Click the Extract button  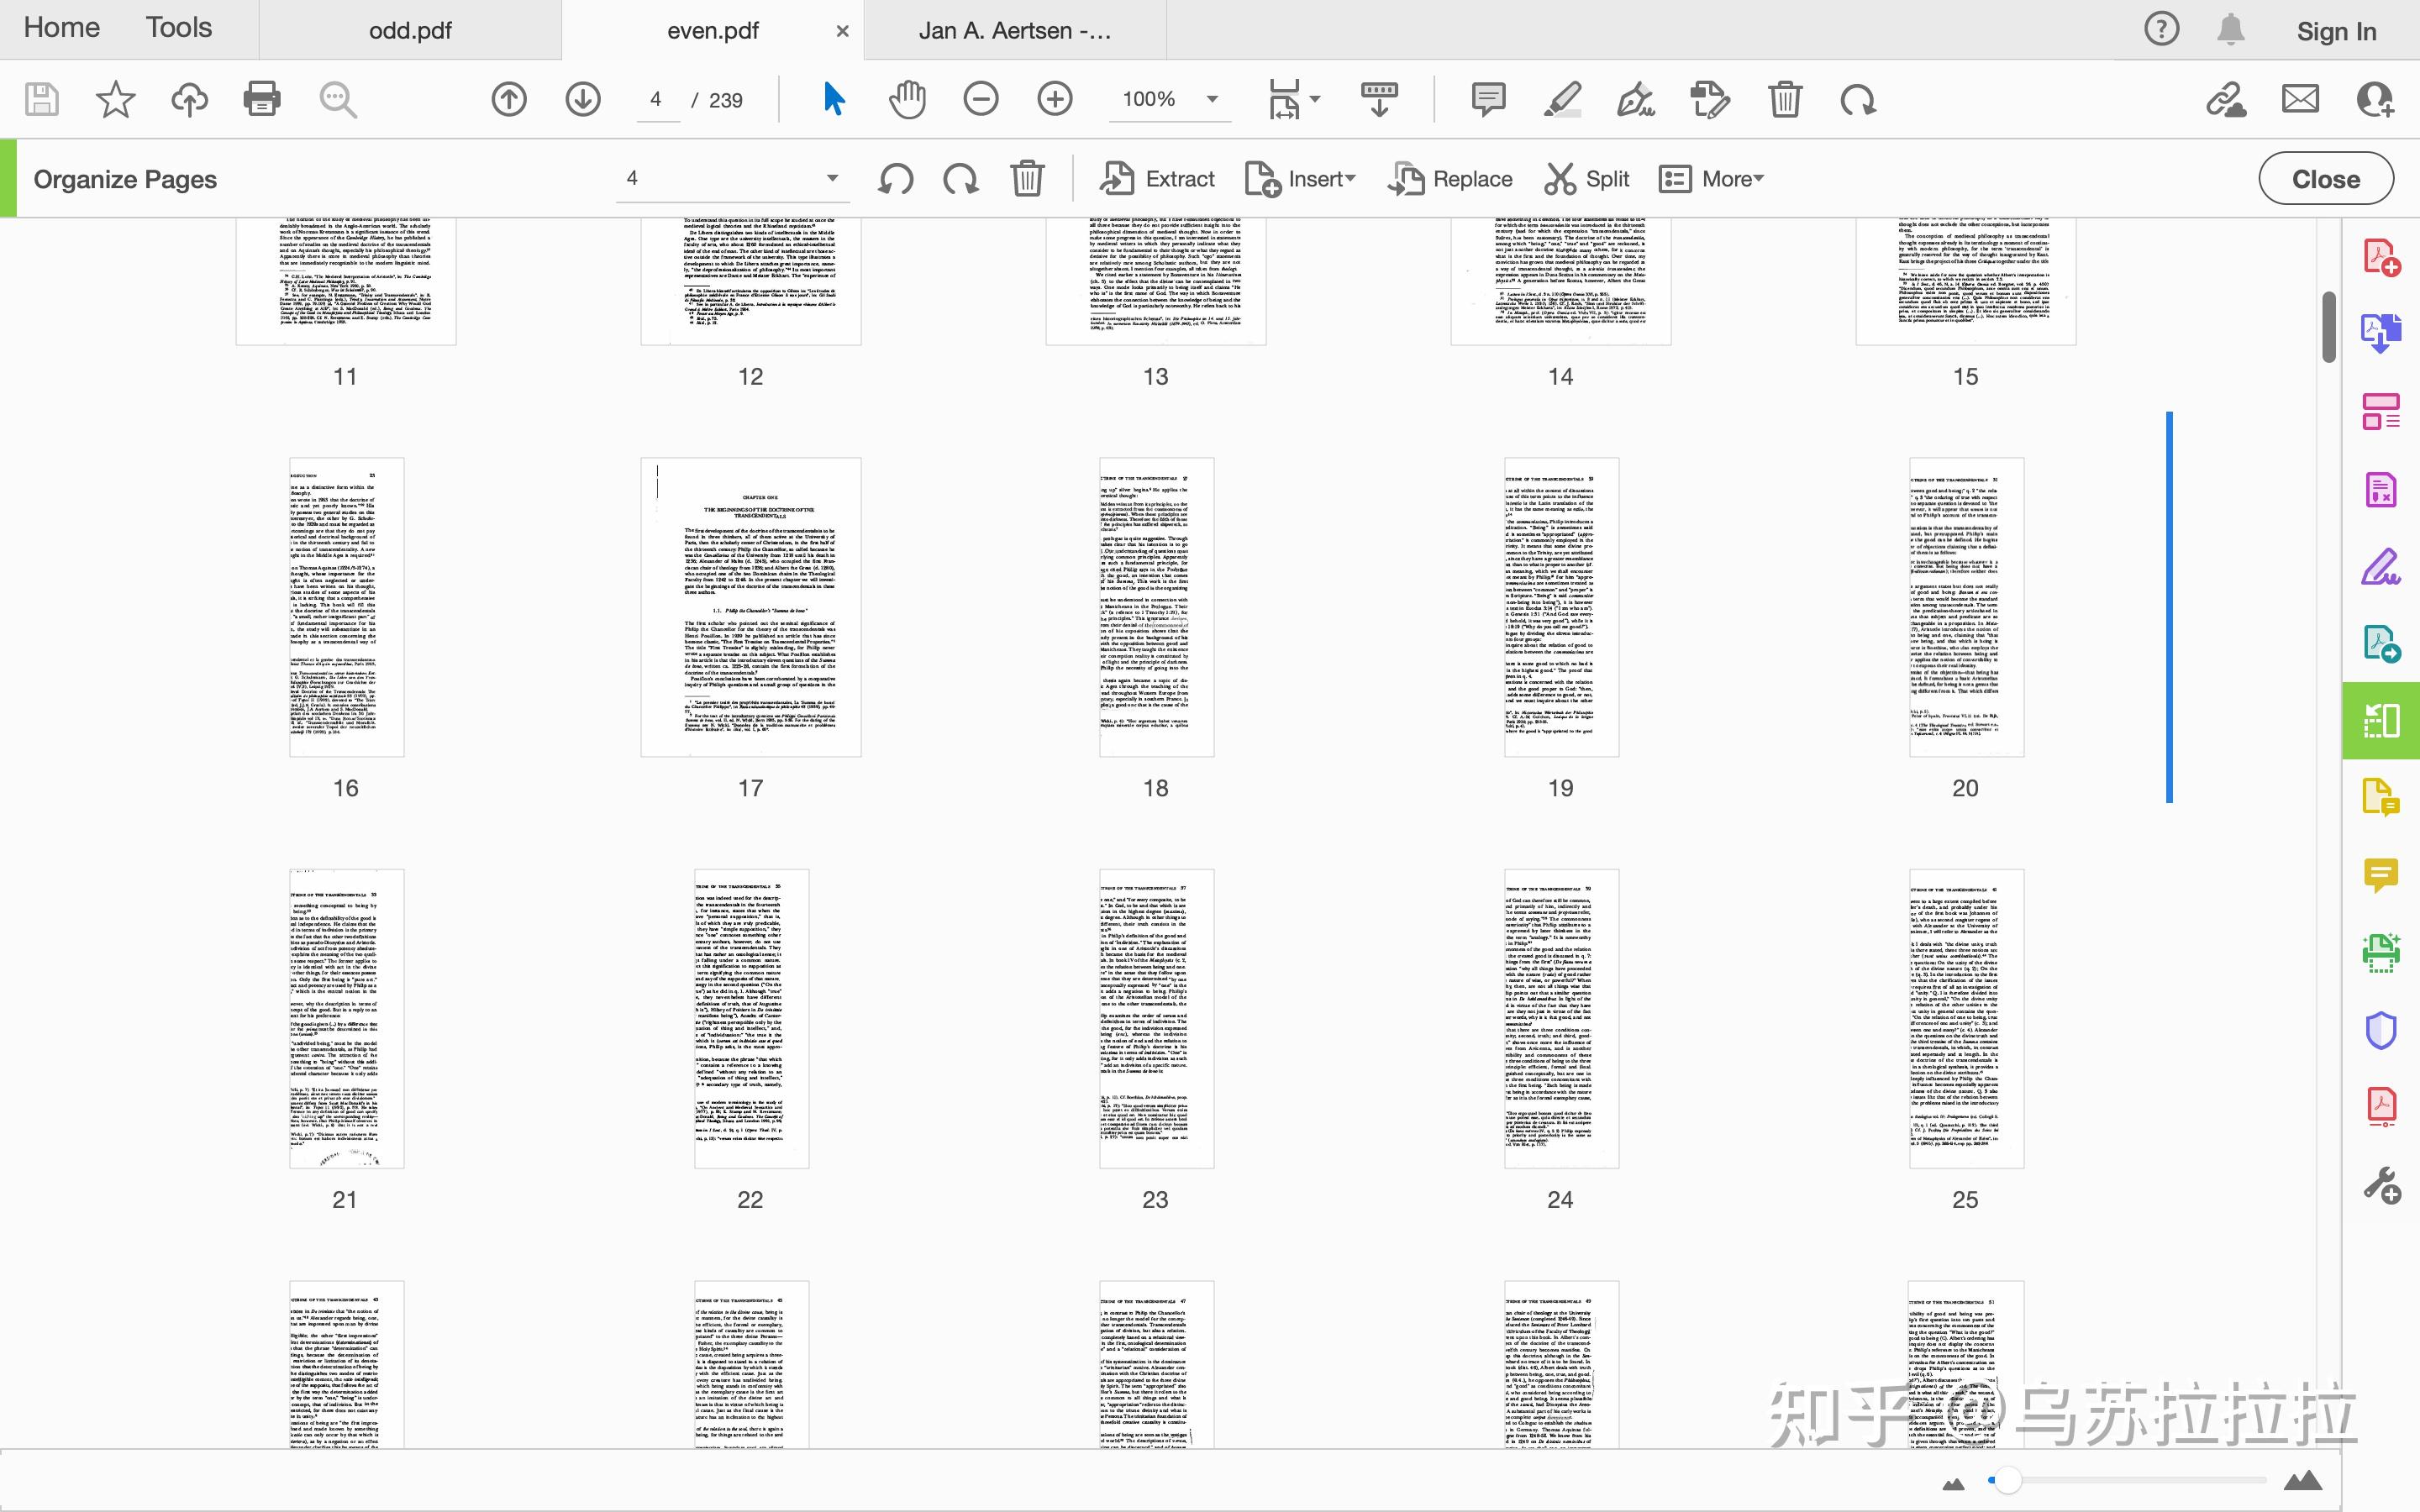pyautogui.click(x=1157, y=179)
